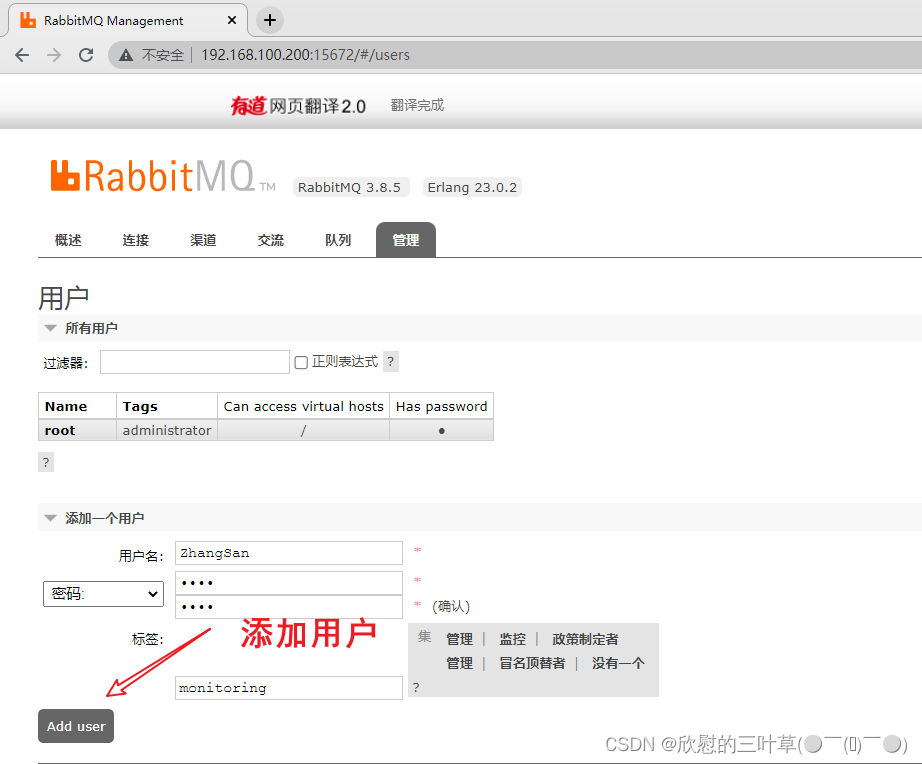Reload the page with the refresh icon
Screen dimensions: 922x764
click(x=86, y=55)
